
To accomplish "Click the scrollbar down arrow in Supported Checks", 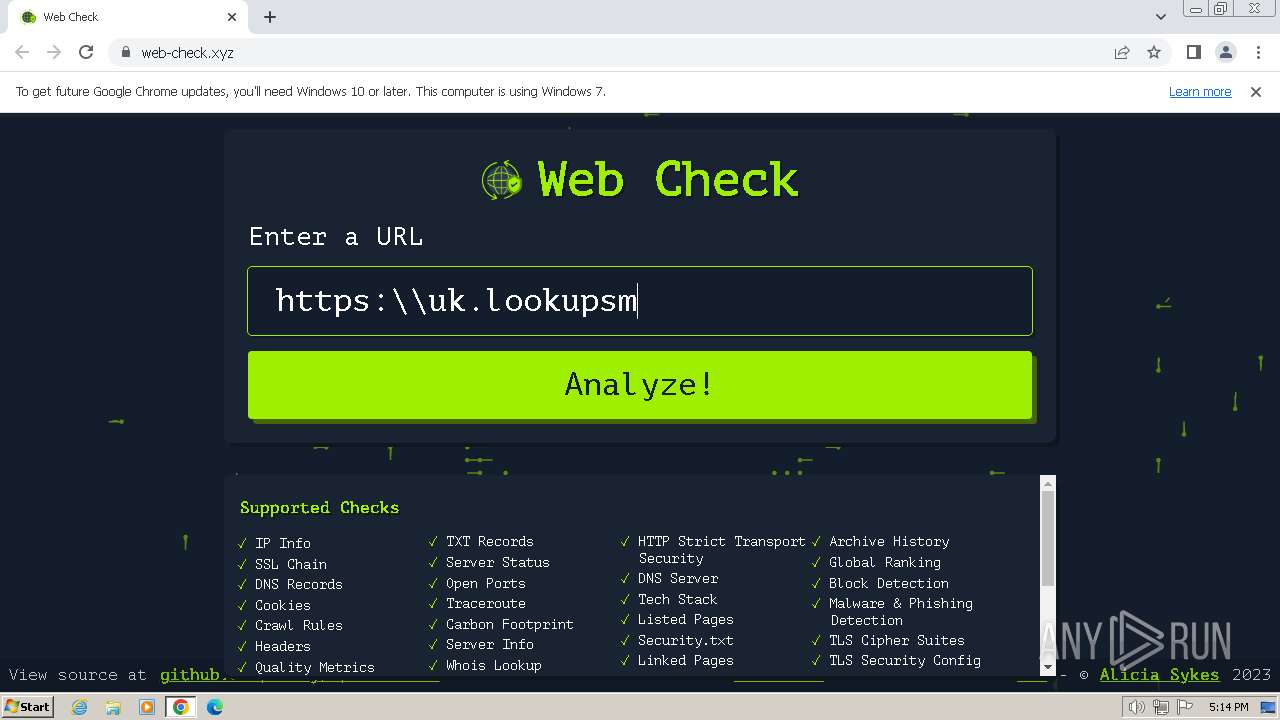I will click(x=1048, y=666).
